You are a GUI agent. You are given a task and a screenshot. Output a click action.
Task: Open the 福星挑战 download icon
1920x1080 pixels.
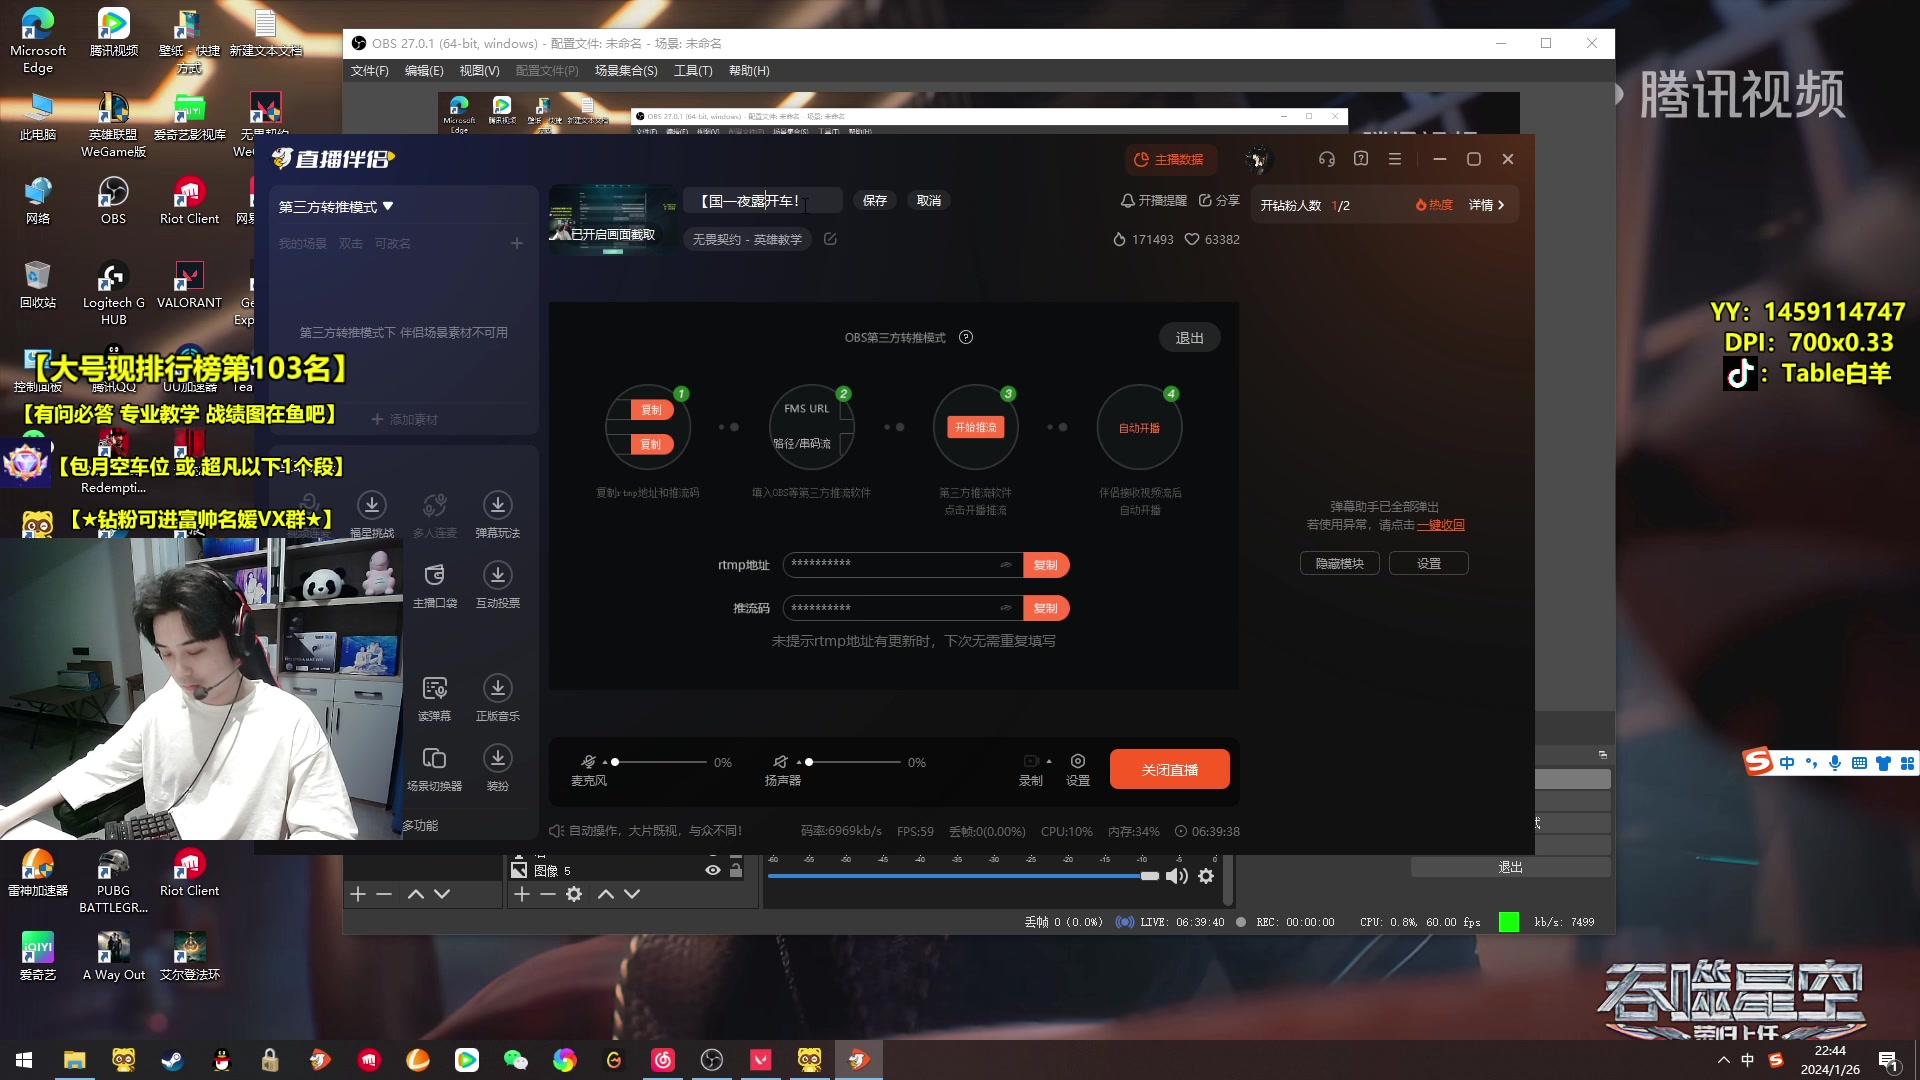point(372,505)
